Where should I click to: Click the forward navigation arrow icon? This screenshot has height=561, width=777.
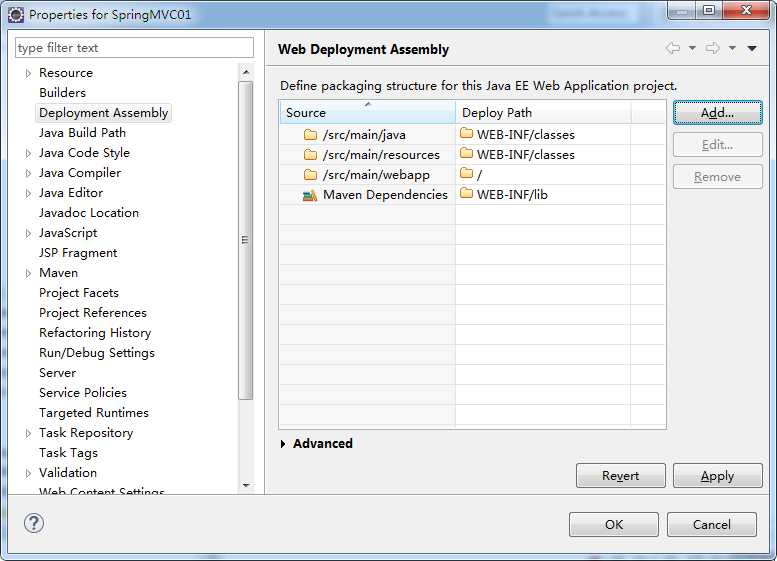[712, 48]
